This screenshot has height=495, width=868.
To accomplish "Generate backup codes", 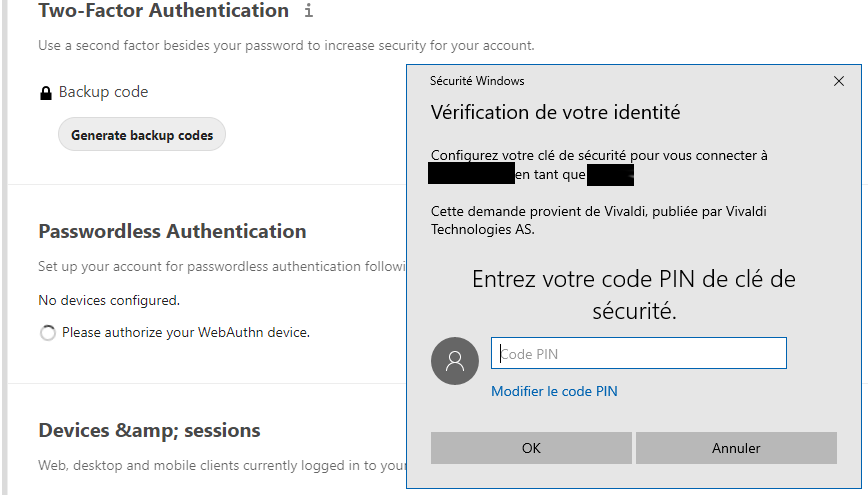I will click(x=142, y=135).
